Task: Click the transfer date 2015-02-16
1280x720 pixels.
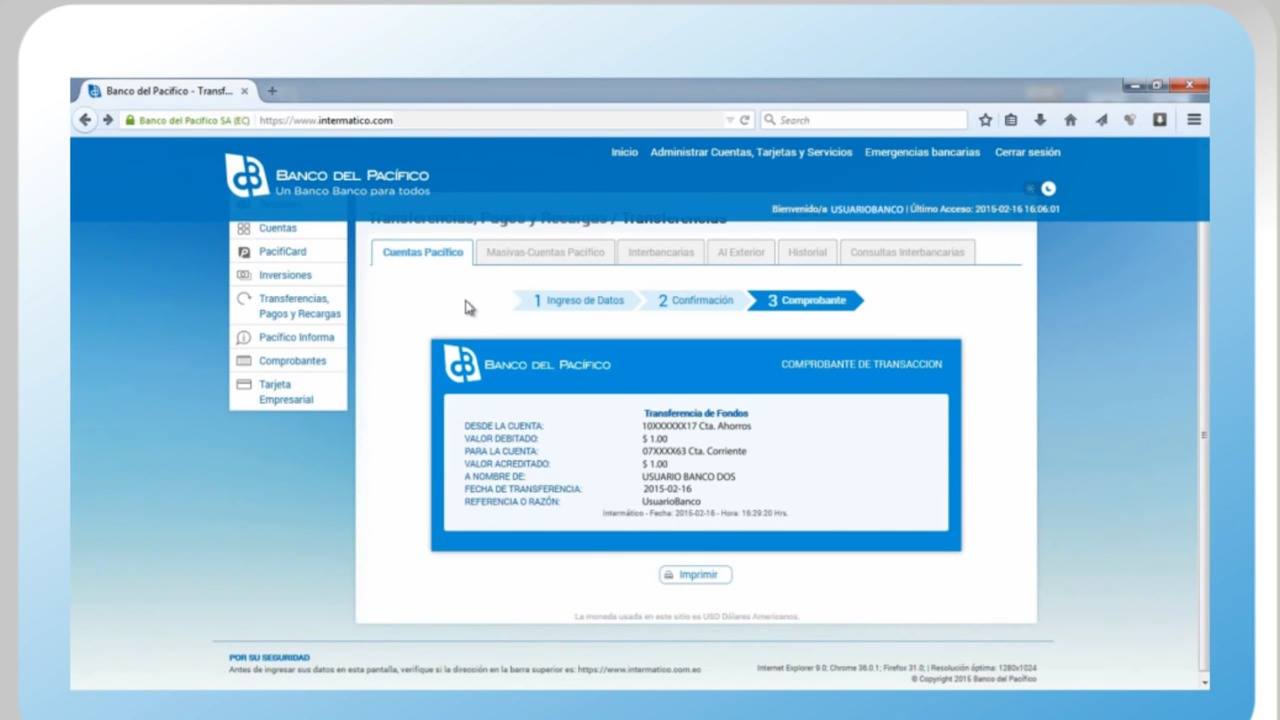Action: point(668,489)
